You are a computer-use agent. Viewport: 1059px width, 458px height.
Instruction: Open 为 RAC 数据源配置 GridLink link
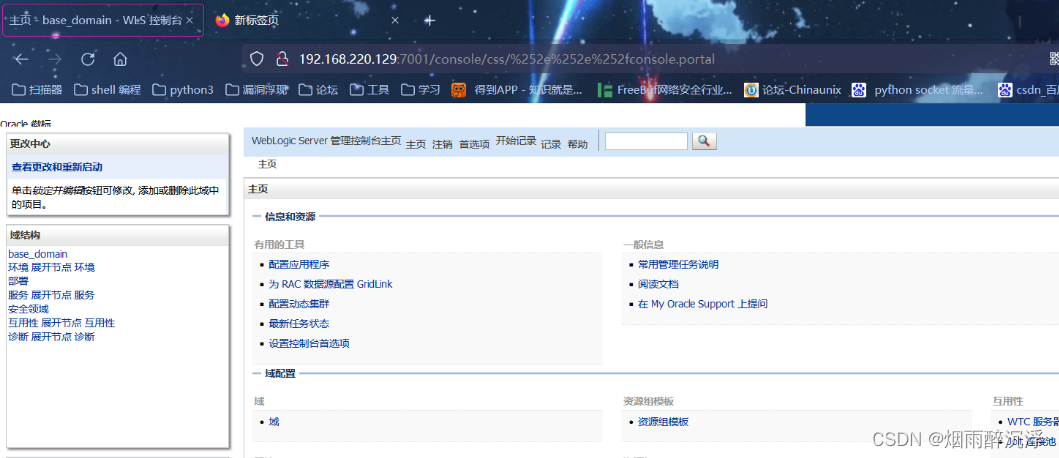click(330, 284)
